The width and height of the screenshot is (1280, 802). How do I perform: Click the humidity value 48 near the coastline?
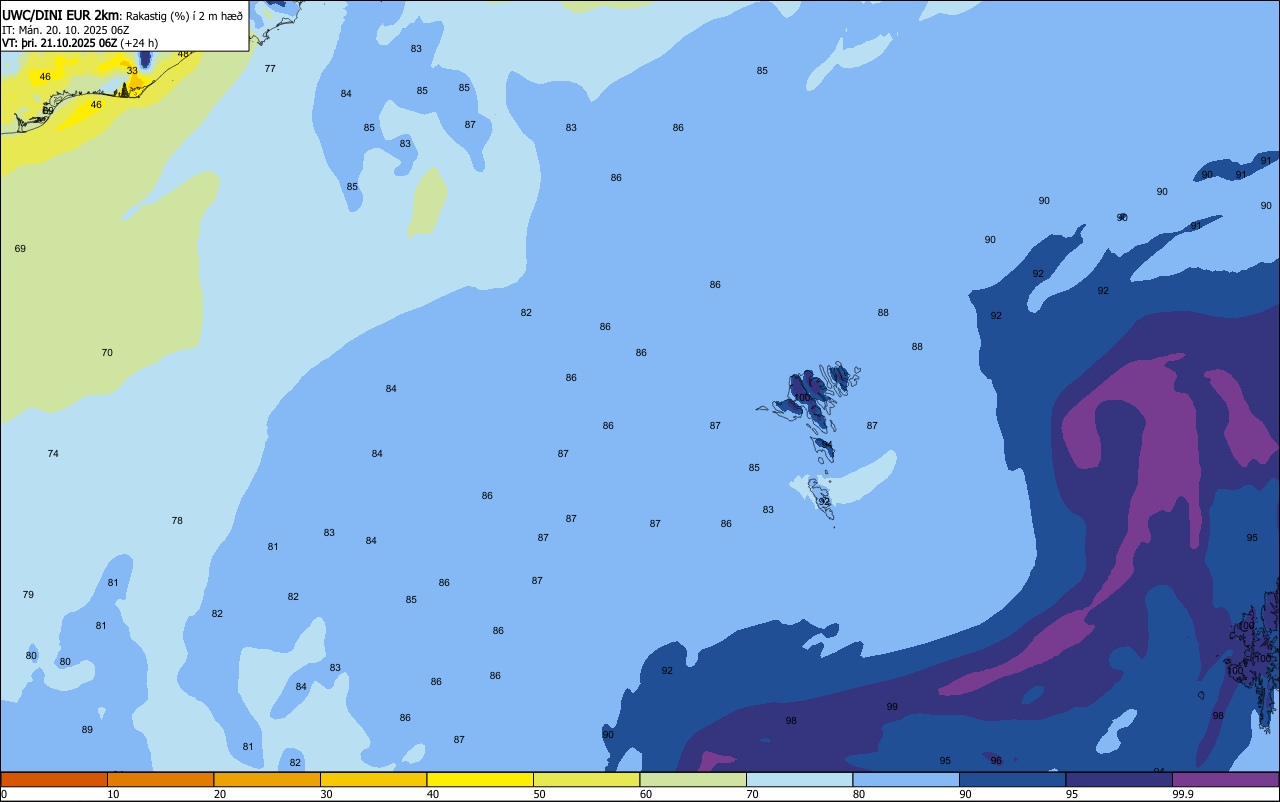pyautogui.click(x=183, y=54)
